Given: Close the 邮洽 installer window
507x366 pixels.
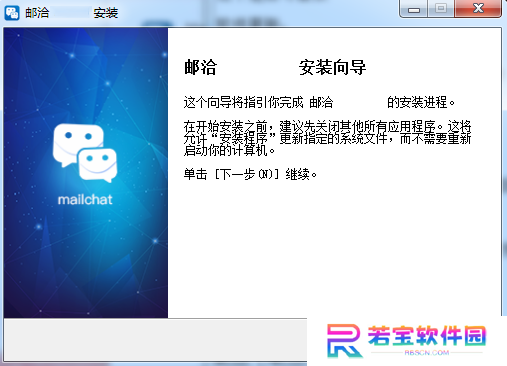Looking at the screenshot, I should tap(478, 9).
